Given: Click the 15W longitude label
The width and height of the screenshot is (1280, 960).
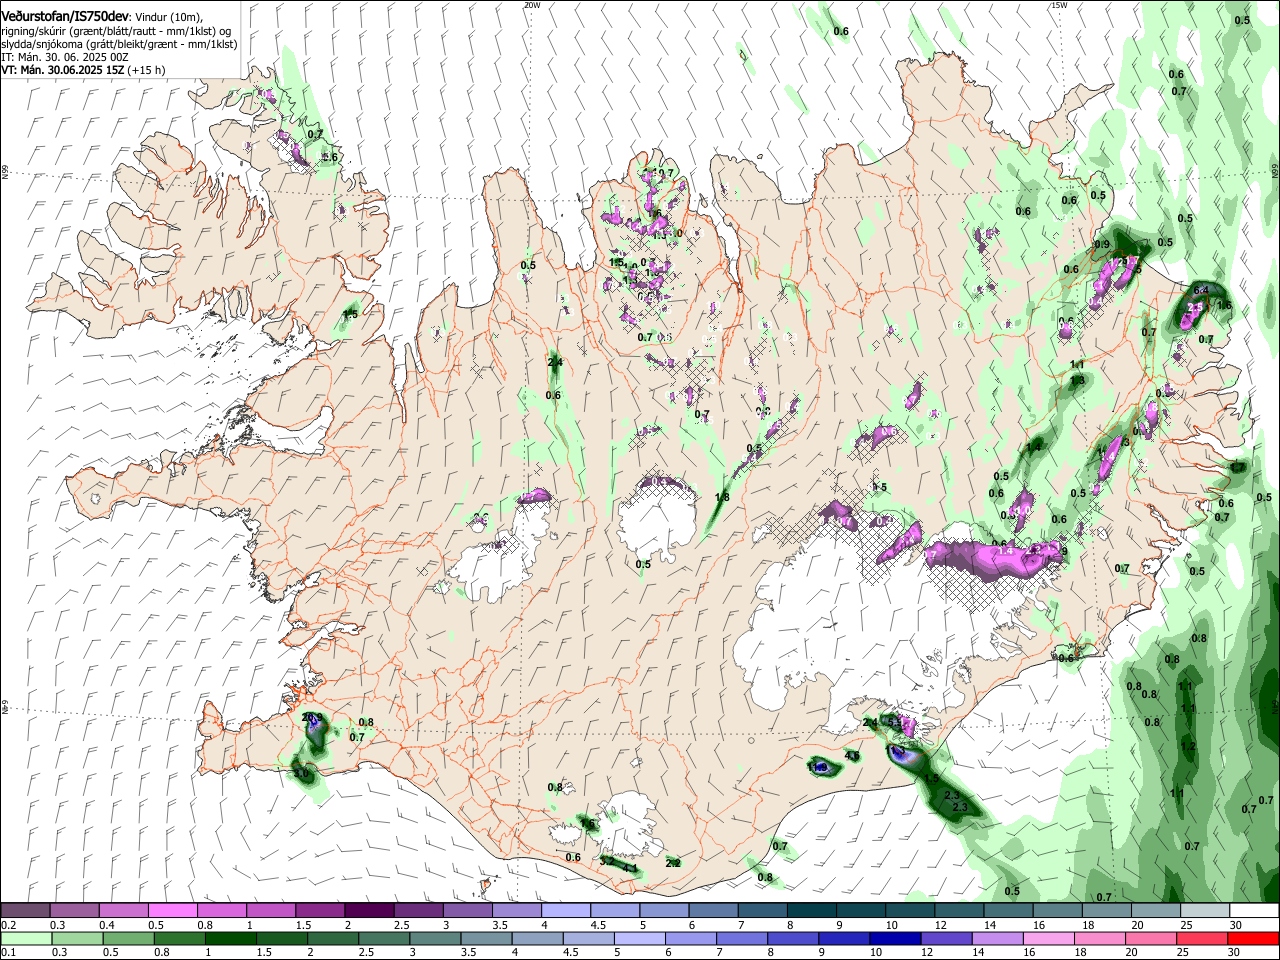Looking at the screenshot, I should [1059, 5].
